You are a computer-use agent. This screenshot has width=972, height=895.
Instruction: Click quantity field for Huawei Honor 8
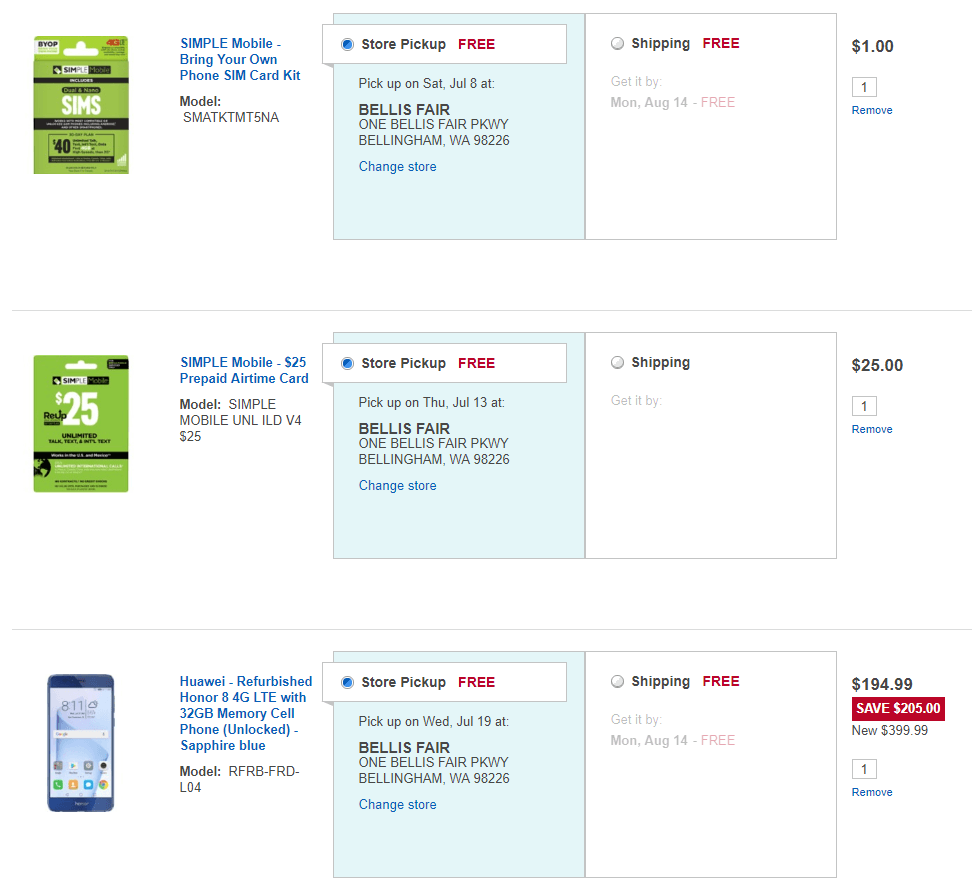coord(864,769)
